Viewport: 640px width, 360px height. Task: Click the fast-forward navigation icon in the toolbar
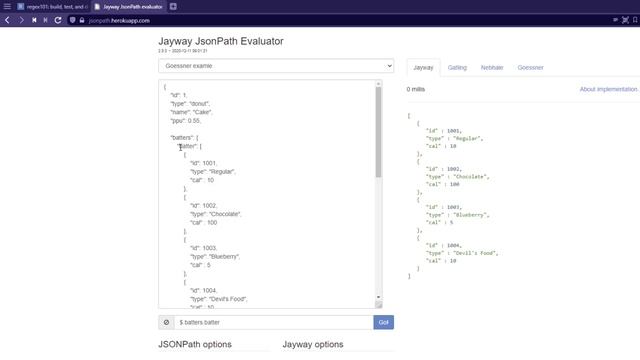click(x=45, y=20)
